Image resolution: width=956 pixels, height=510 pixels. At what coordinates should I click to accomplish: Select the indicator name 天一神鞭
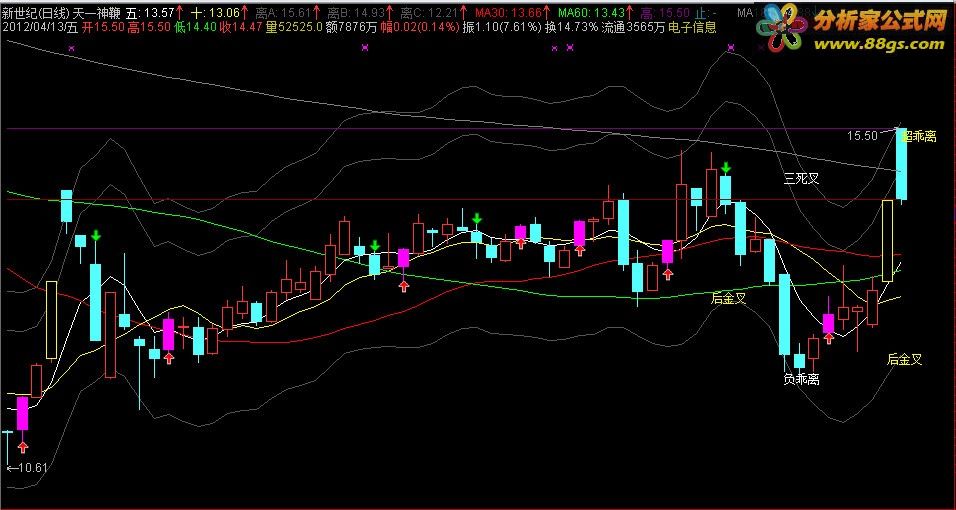coord(98,12)
